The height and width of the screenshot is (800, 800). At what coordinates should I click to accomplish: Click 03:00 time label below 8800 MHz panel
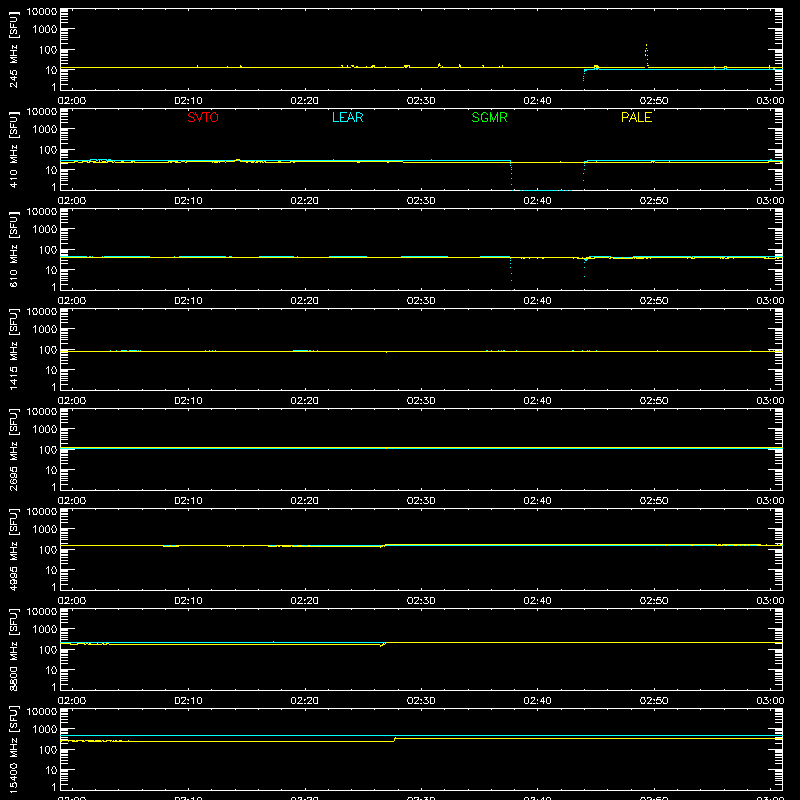[x=770, y=701]
